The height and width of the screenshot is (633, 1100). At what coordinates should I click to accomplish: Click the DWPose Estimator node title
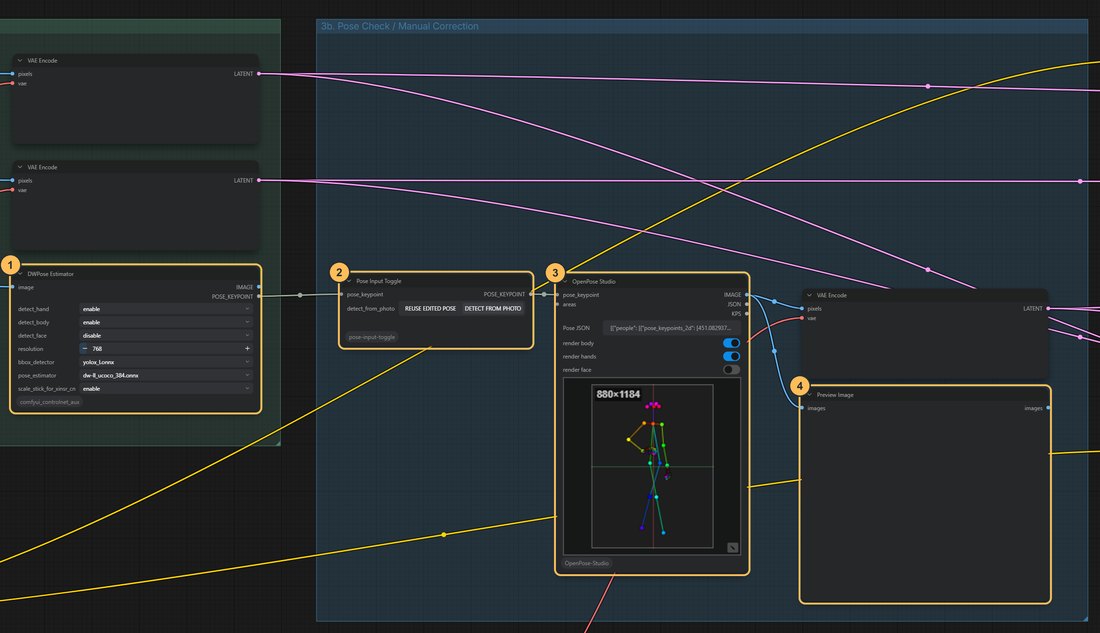pyautogui.click(x=51, y=274)
